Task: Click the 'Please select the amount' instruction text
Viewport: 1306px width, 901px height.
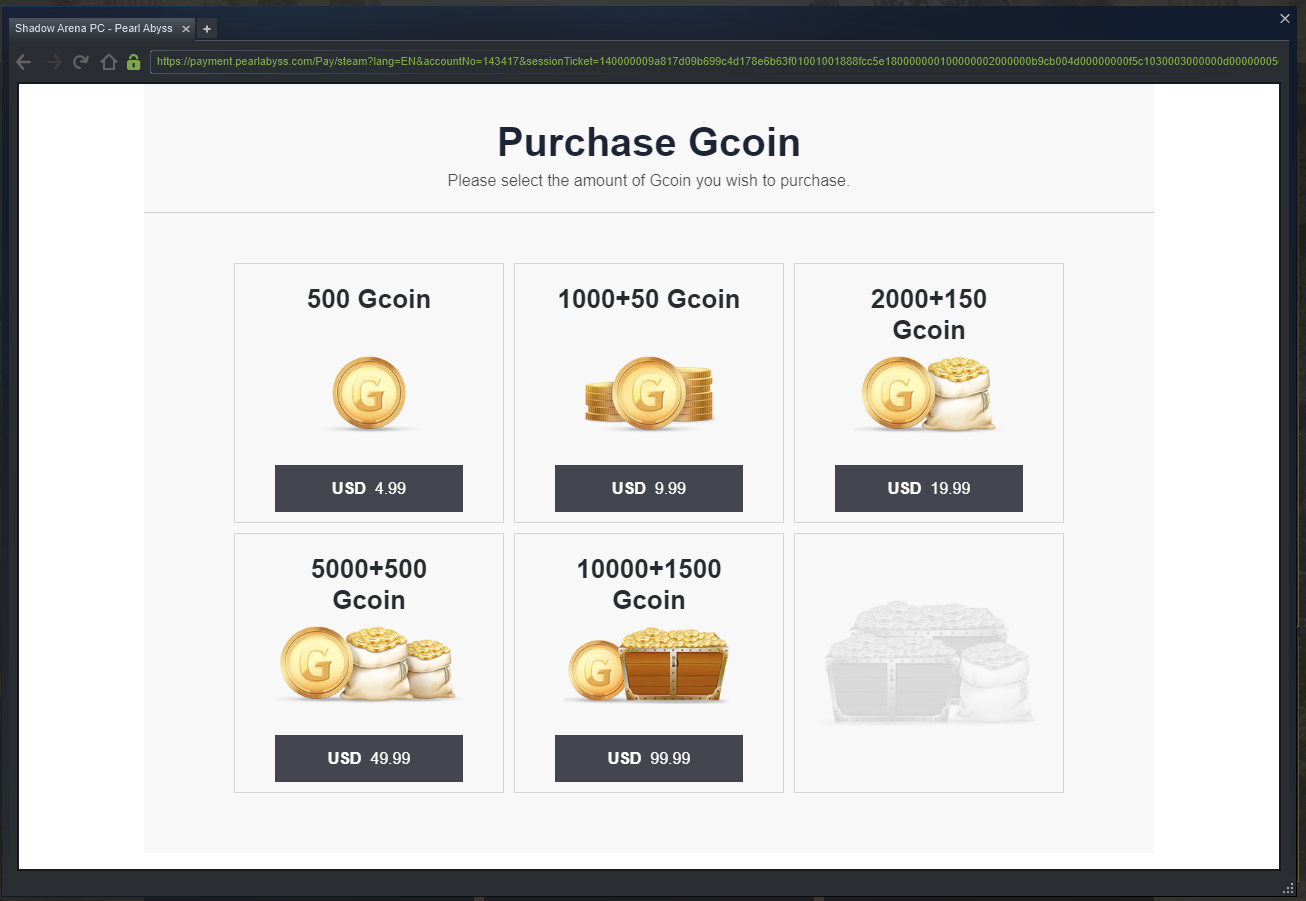Action: 649,181
